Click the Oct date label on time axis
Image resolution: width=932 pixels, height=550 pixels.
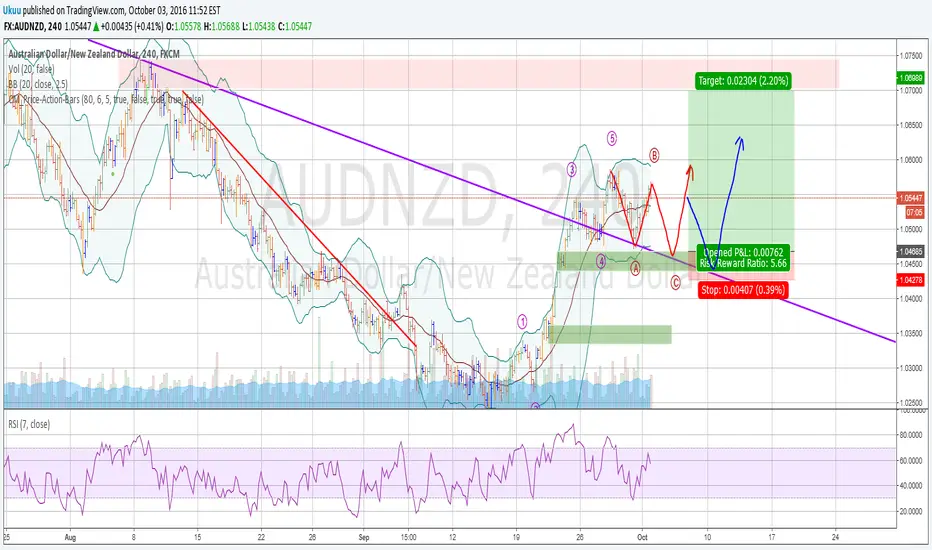(643, 537)
